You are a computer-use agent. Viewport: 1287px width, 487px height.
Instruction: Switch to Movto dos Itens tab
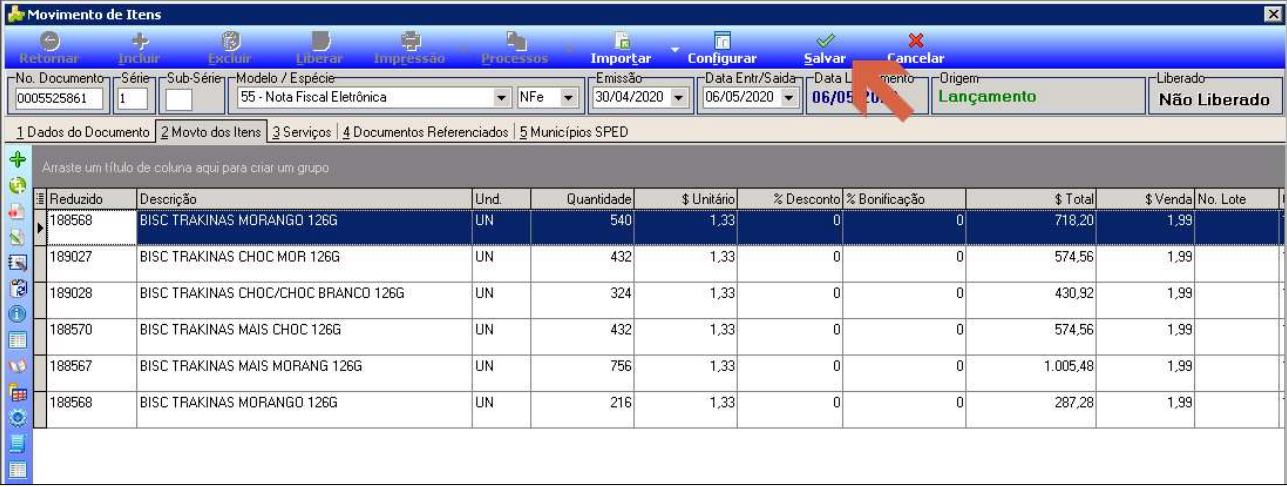[210, 132]
